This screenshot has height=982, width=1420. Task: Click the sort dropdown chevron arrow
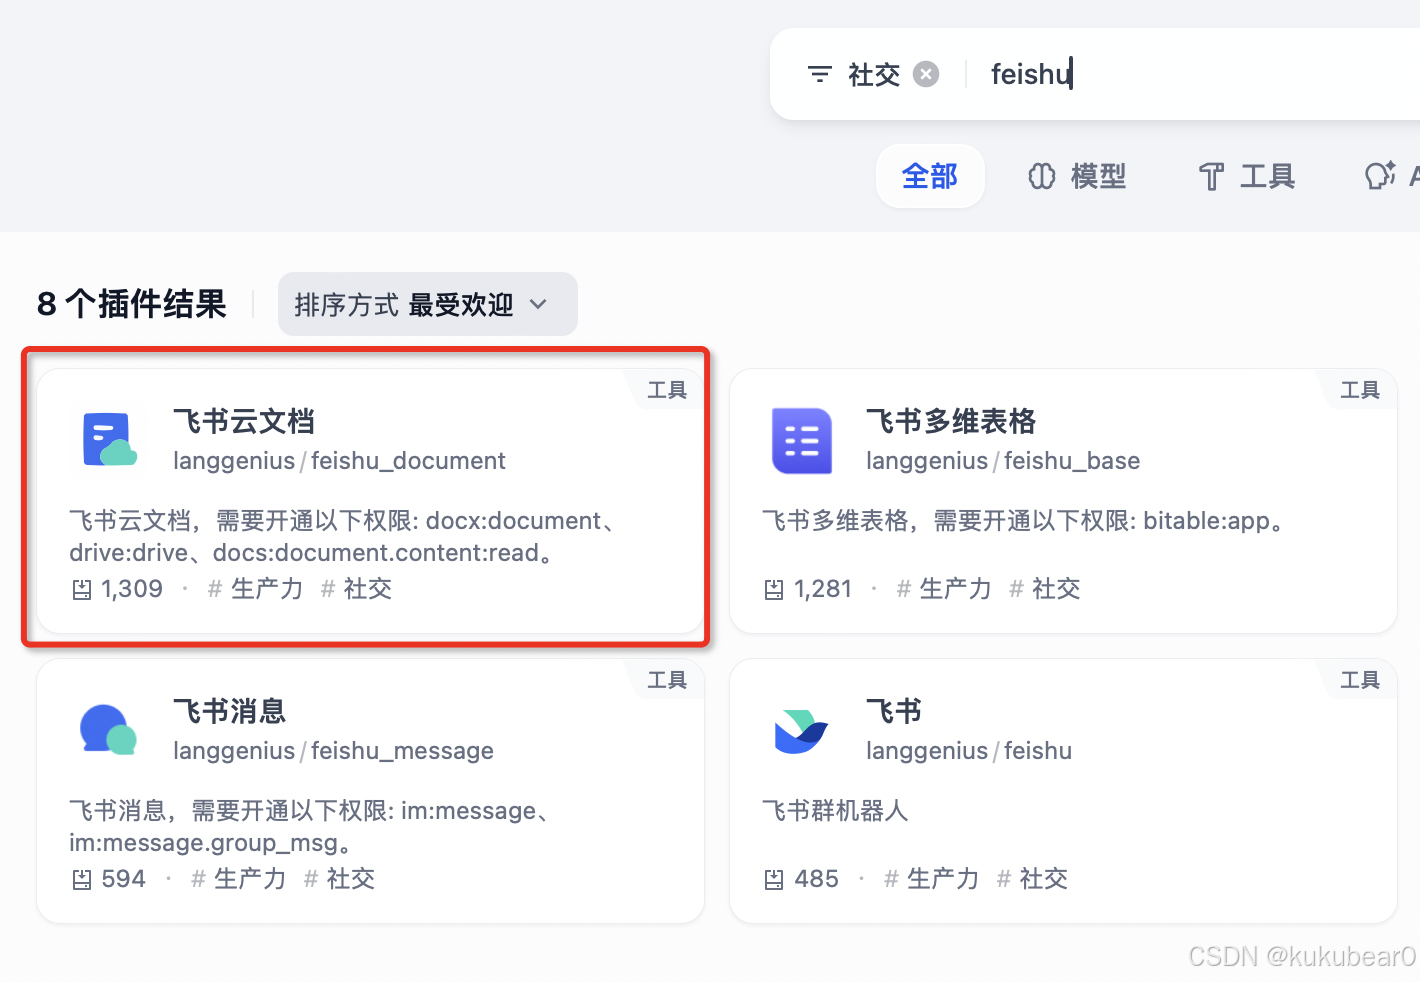tap(538, 304)
